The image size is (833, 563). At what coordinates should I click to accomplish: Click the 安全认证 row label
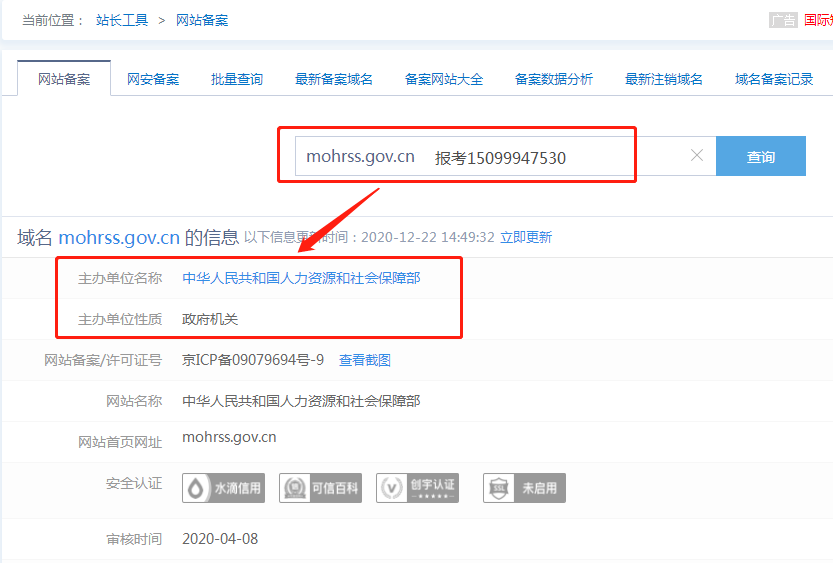pyautogui.click(x=134, y=483)
